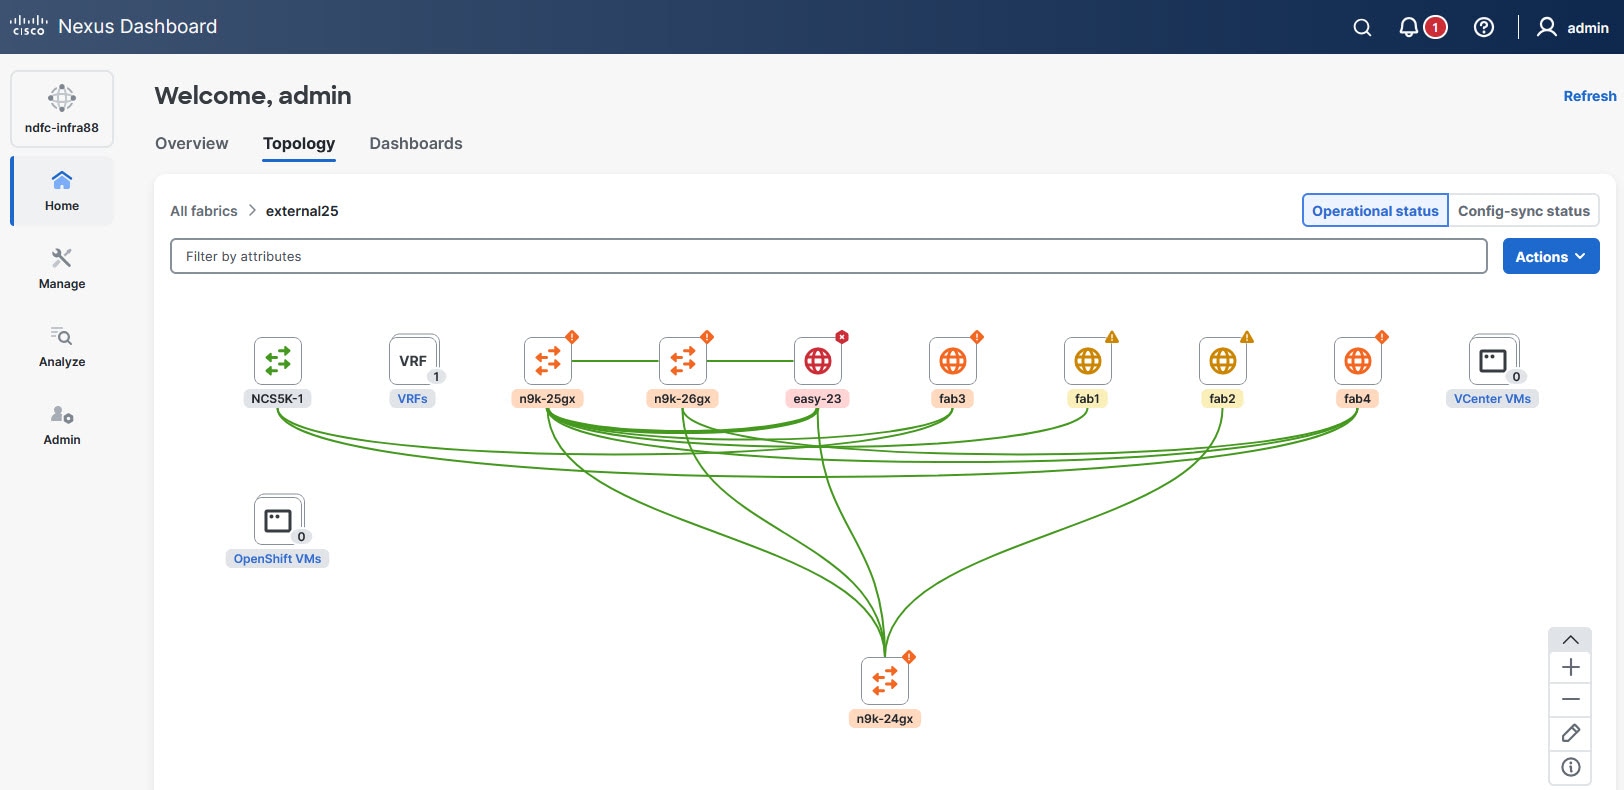Open the topology info legend icon
1624x790 pixels.
[1570, 767]
